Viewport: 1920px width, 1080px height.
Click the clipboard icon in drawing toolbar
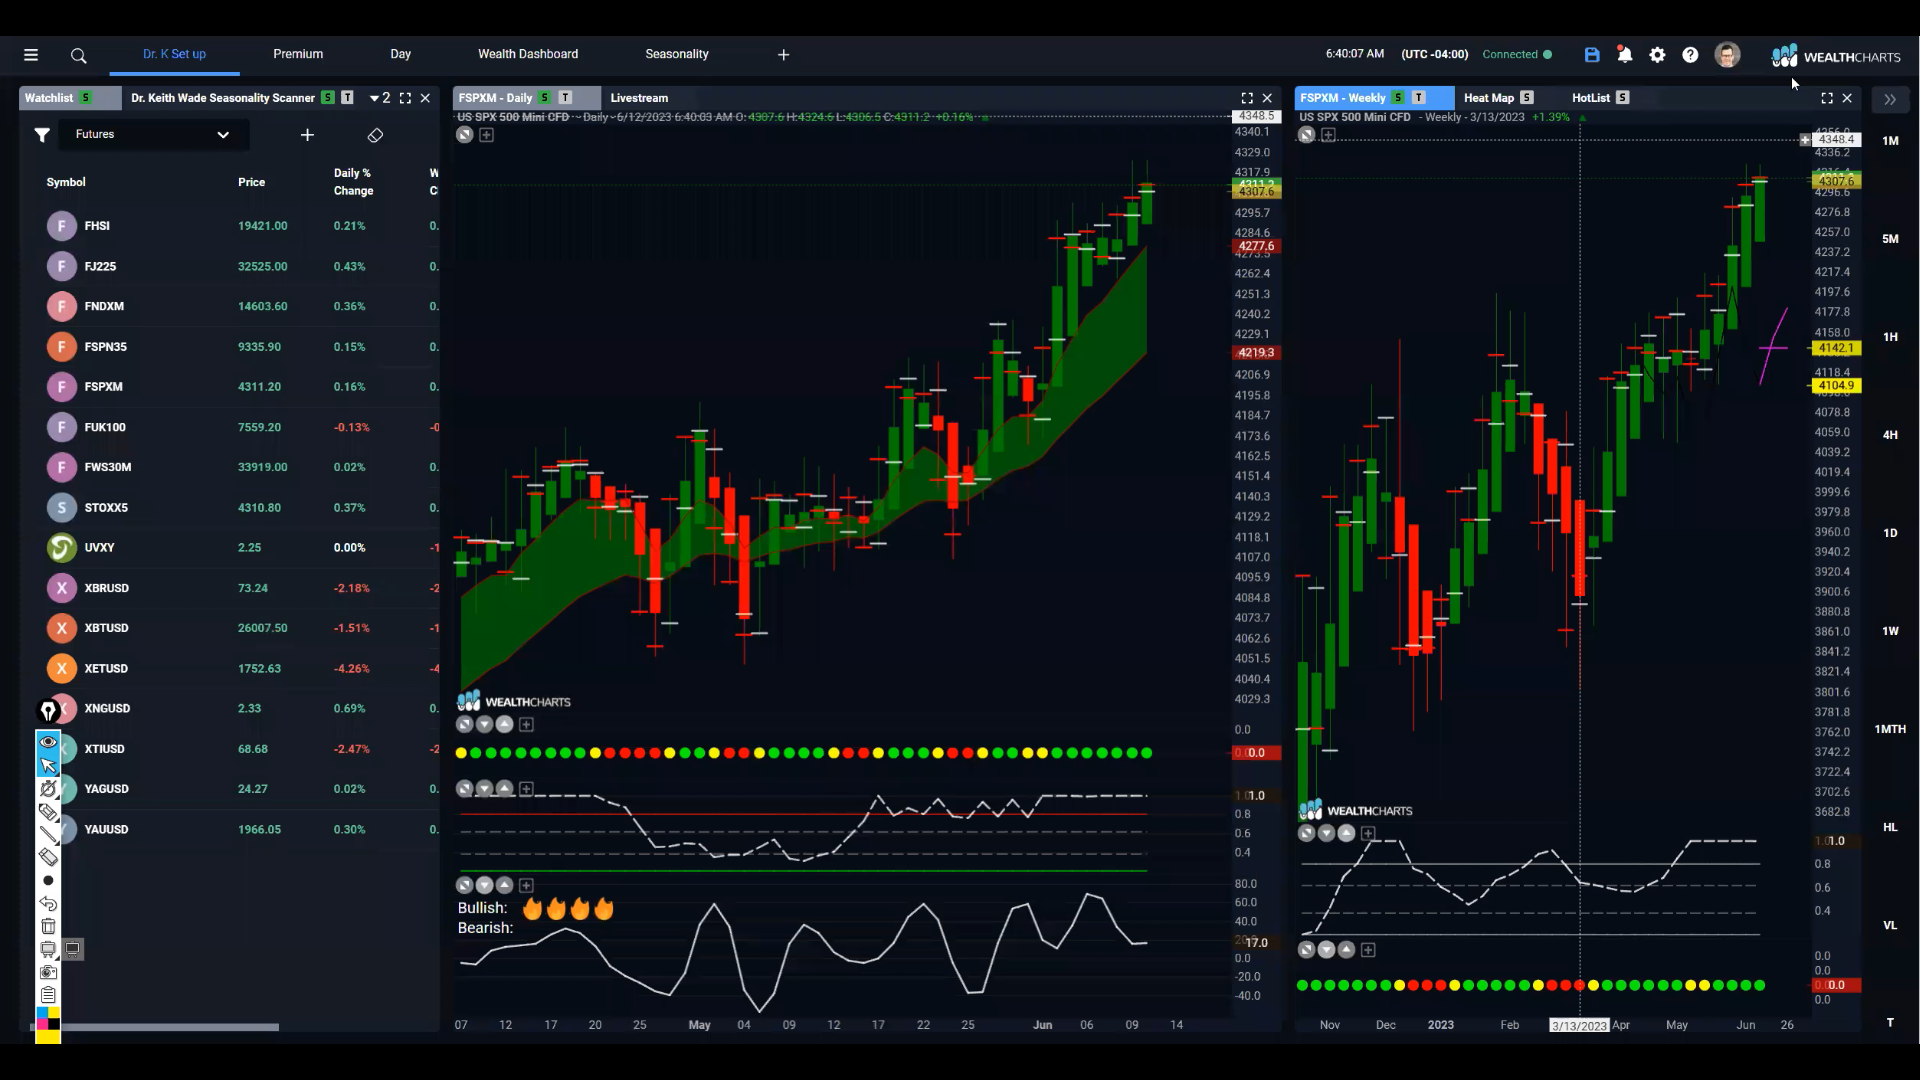[x=48, y=995]
